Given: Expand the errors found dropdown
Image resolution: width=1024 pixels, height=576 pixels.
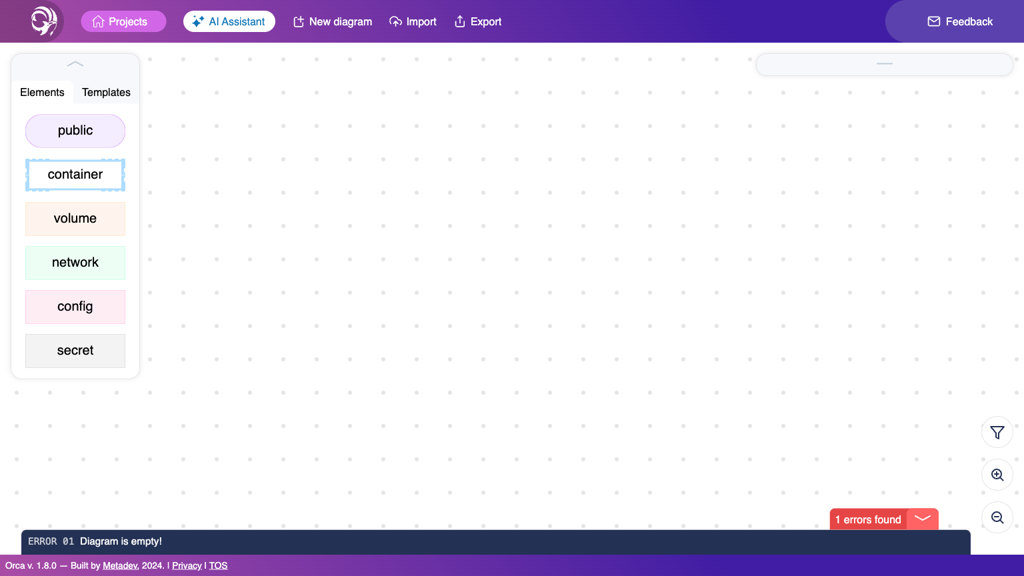Looking at the screenshot, I should click(x=923, y=519).
